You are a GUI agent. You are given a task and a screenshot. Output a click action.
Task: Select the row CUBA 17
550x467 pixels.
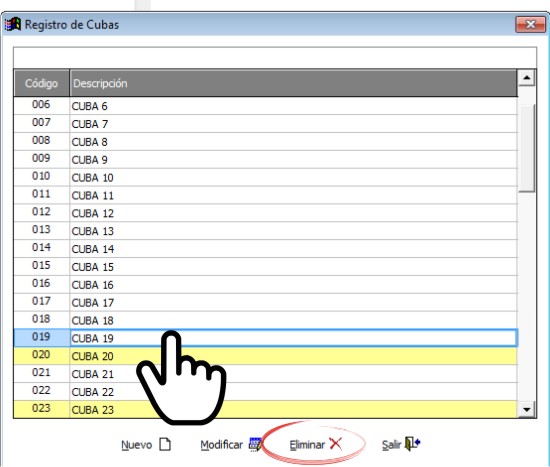click(x=266, y=302)
